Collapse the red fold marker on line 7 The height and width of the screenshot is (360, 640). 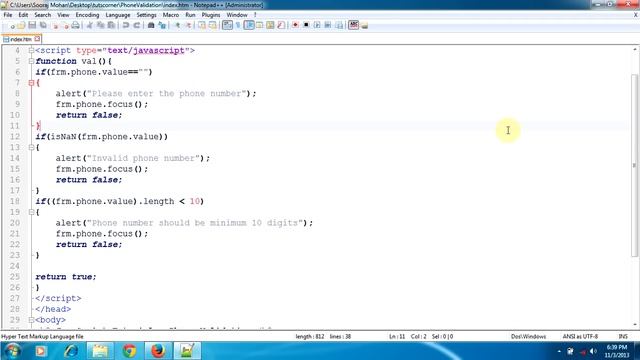coord(31,83)
